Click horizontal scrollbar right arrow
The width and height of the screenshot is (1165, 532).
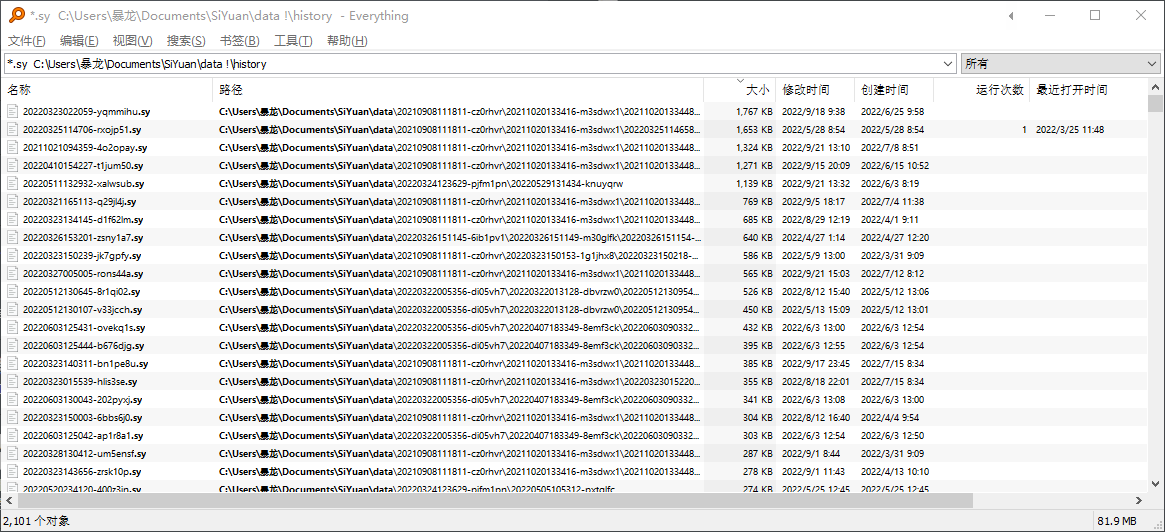point(1140,501)
